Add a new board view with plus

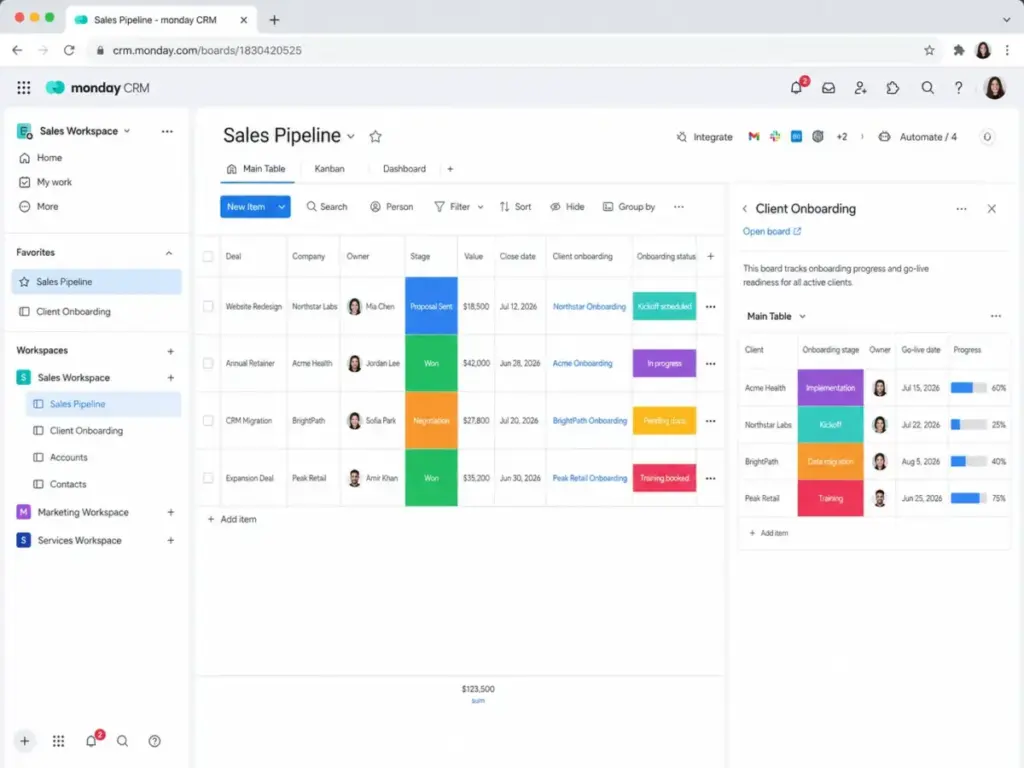coord(450,168)
